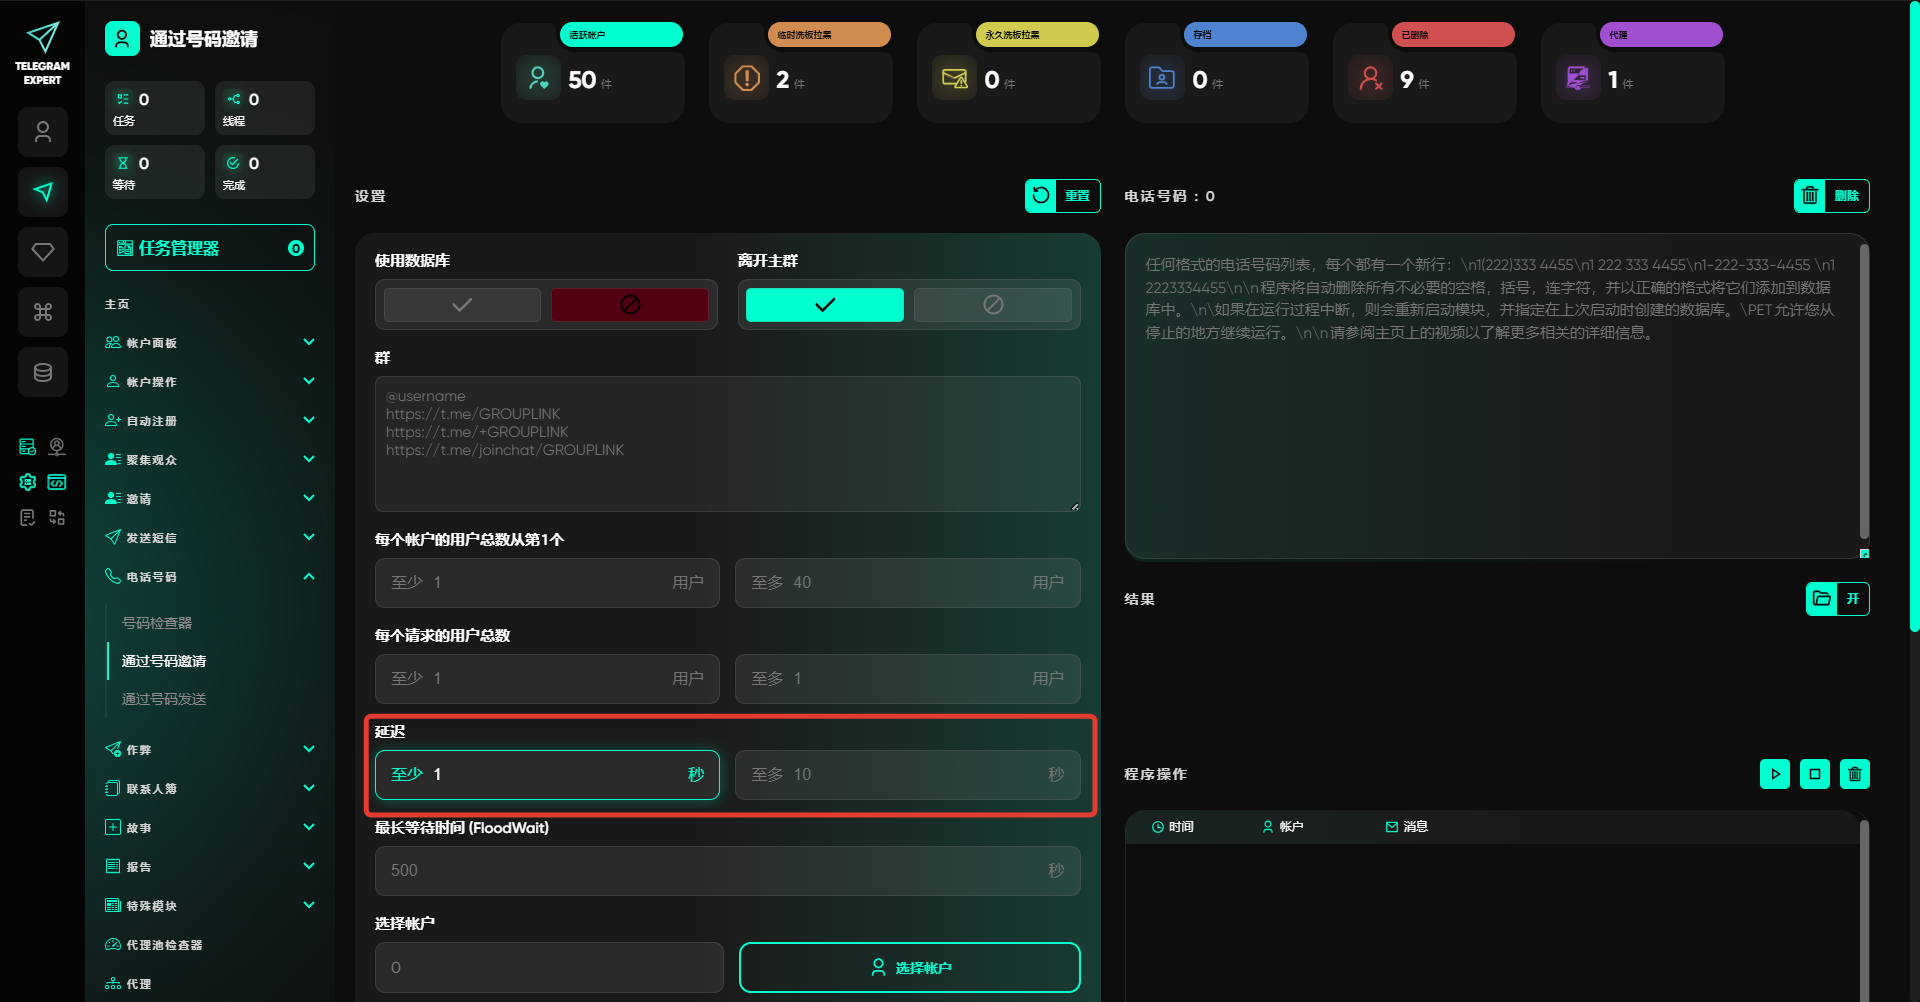This screenshot has height=1002, width=1920.
Task: Stop the program with the square button
Action: [1814, 774]
